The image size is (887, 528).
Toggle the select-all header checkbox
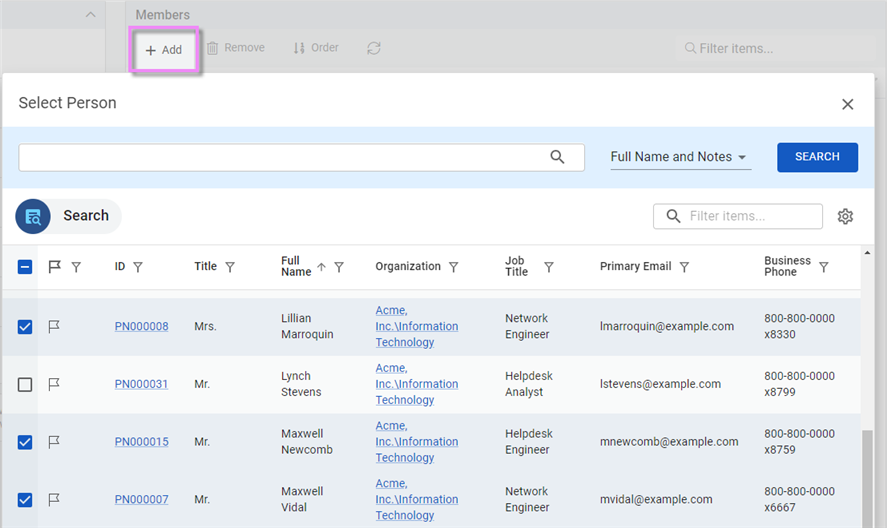[x=25, y=267]
